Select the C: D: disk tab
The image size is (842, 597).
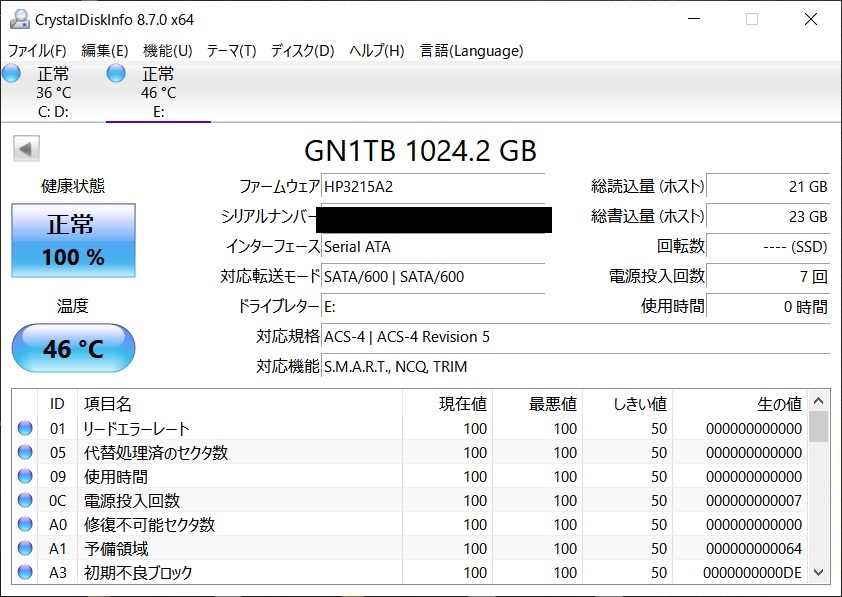(x=53, y=92)
